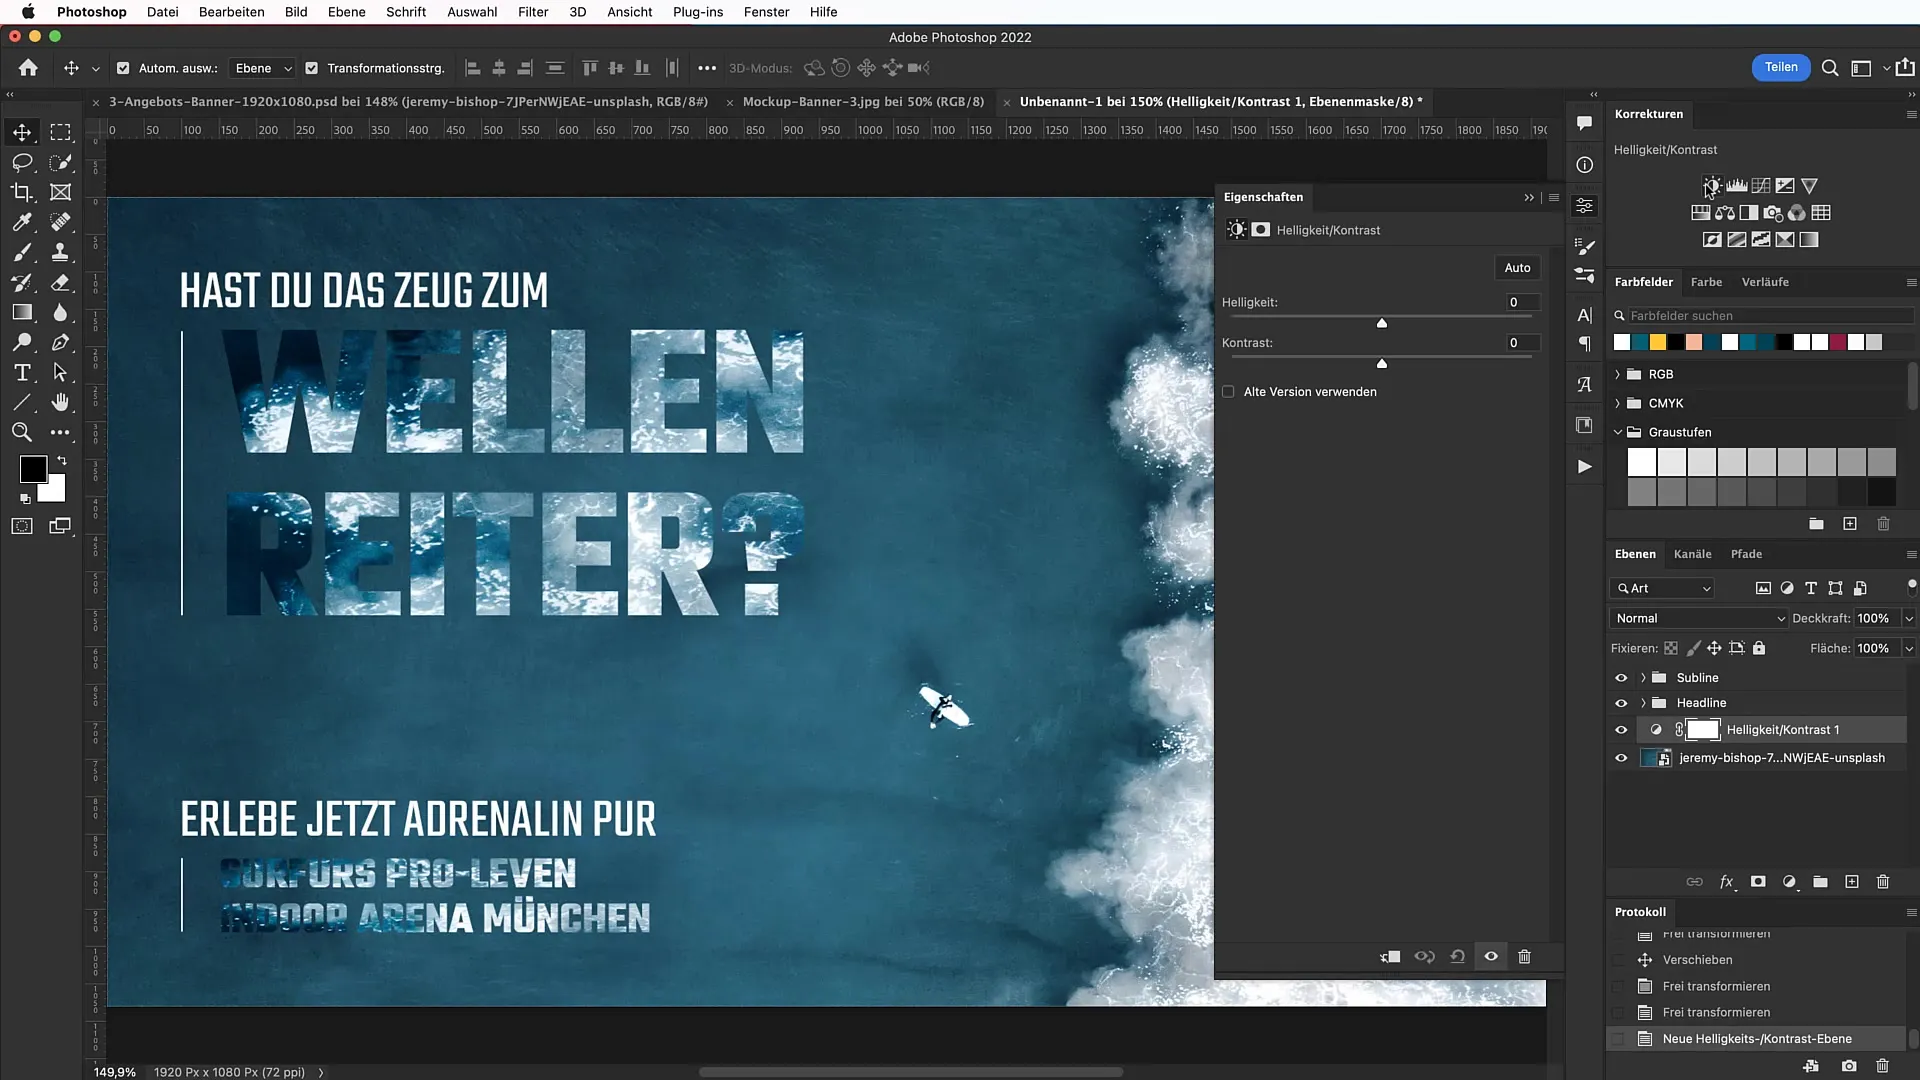Open the Normal blend mode dropdown

tap(1699, 618)
